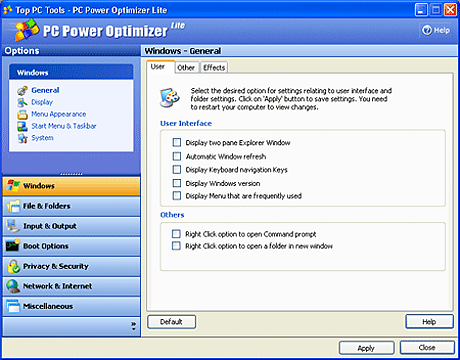Open the Display settings link

[x=42, y=102]
